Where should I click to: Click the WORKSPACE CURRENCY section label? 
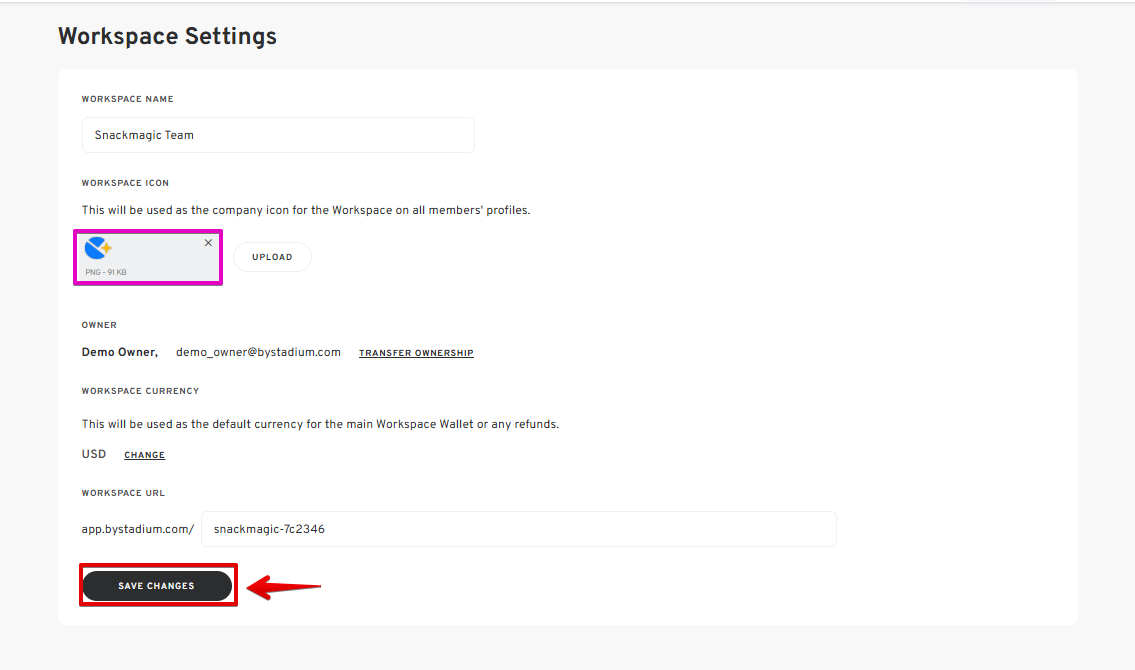tap(140, 391)
